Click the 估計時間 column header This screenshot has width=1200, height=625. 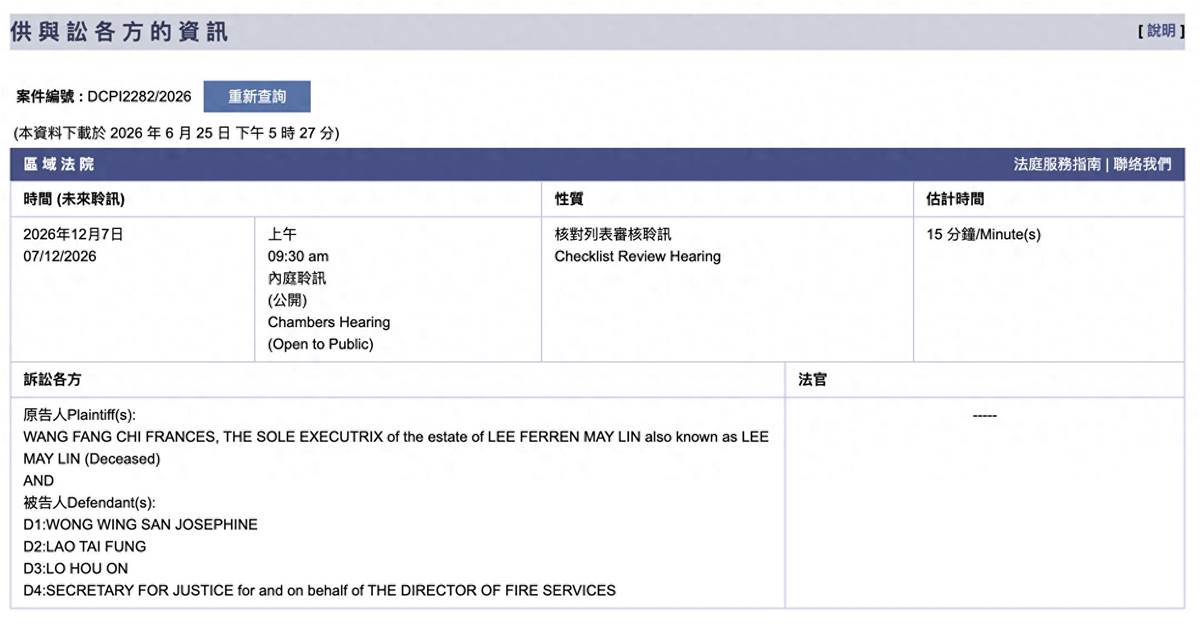pyautogui.click(x=955, y=199)
